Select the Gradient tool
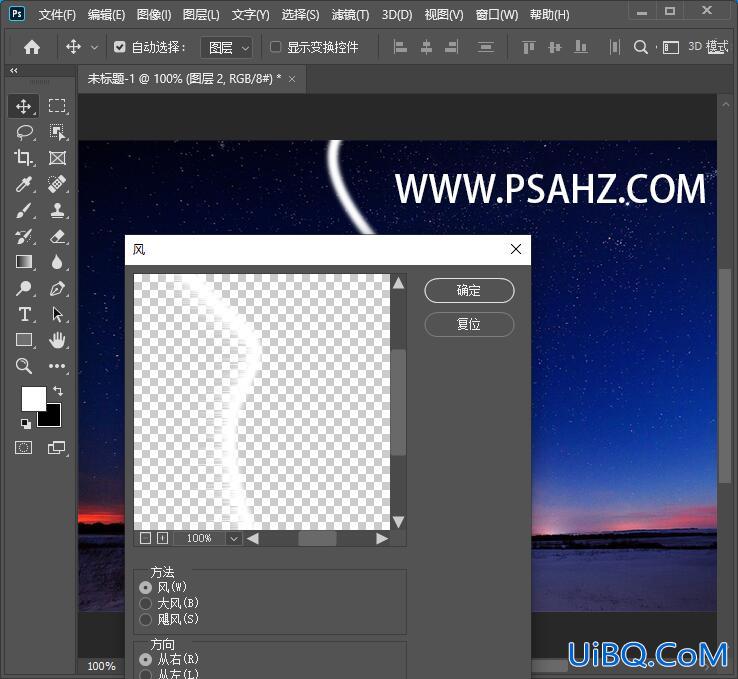The height and width of the screenshot is (679, 738). 24,262
